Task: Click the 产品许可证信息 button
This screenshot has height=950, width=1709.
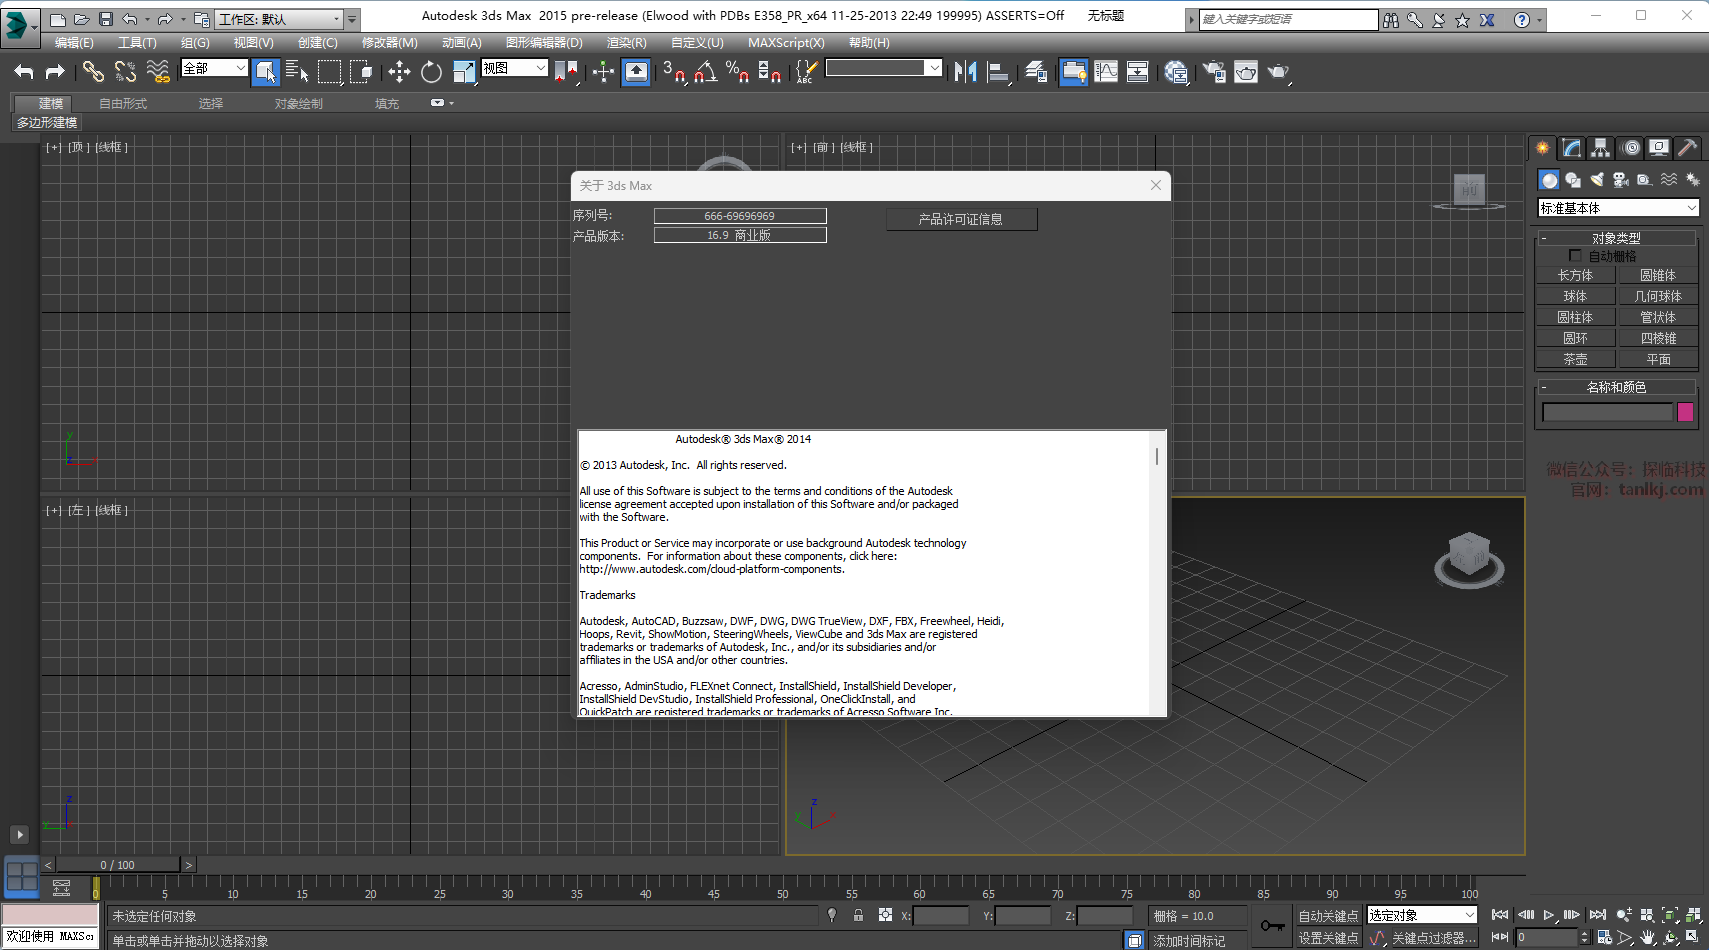Action: (961, 219)
